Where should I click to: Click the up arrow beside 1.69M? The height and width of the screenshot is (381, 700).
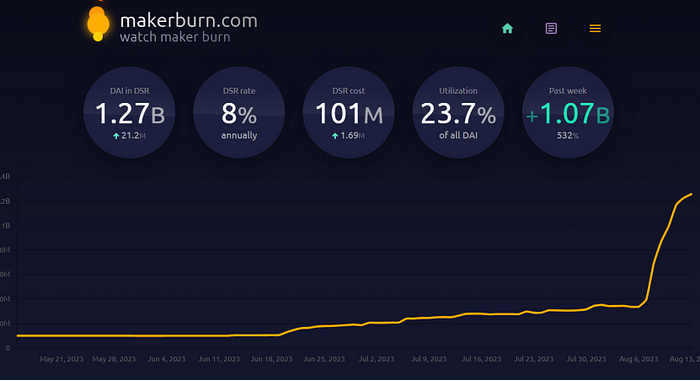tap(335, 136)
